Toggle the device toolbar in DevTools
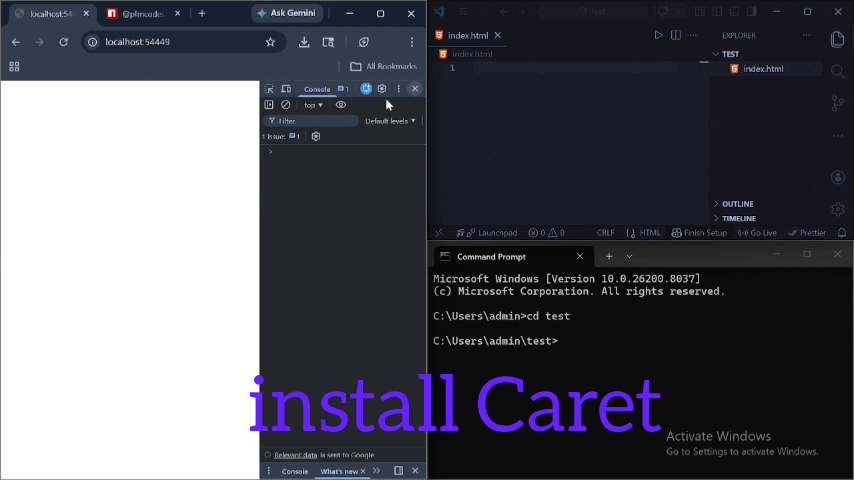Screen dimensions: 854x480 285,89
